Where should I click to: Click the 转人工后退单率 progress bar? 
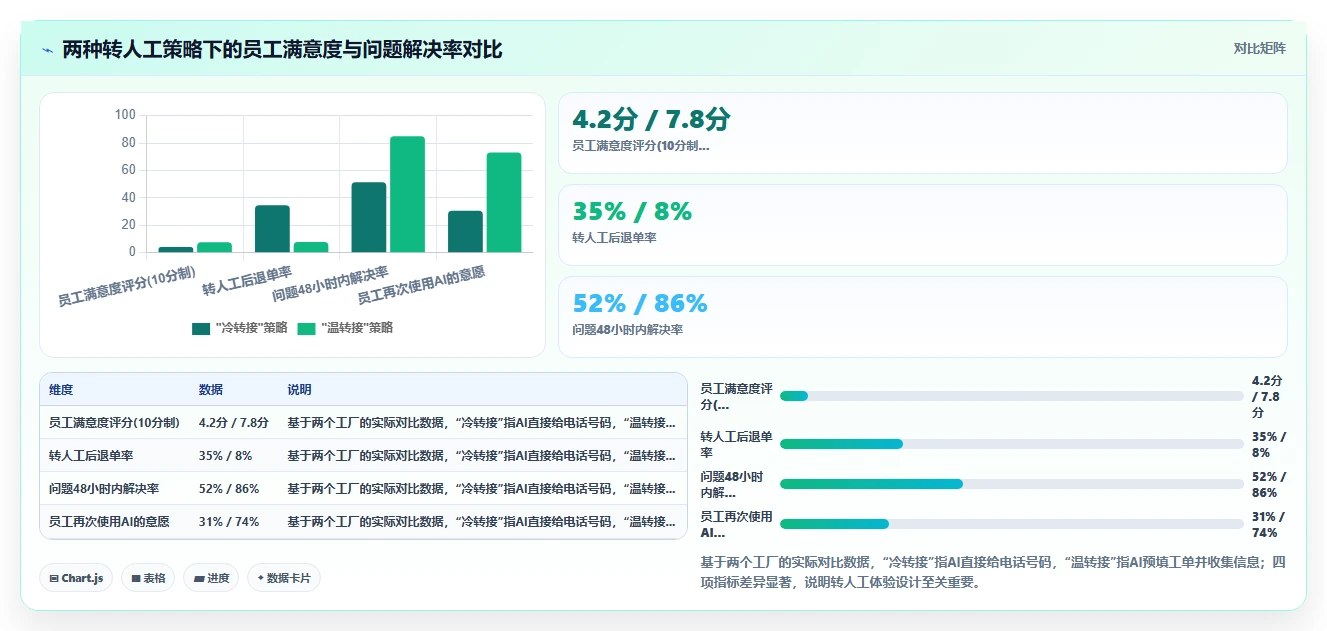pos(1011,444)
